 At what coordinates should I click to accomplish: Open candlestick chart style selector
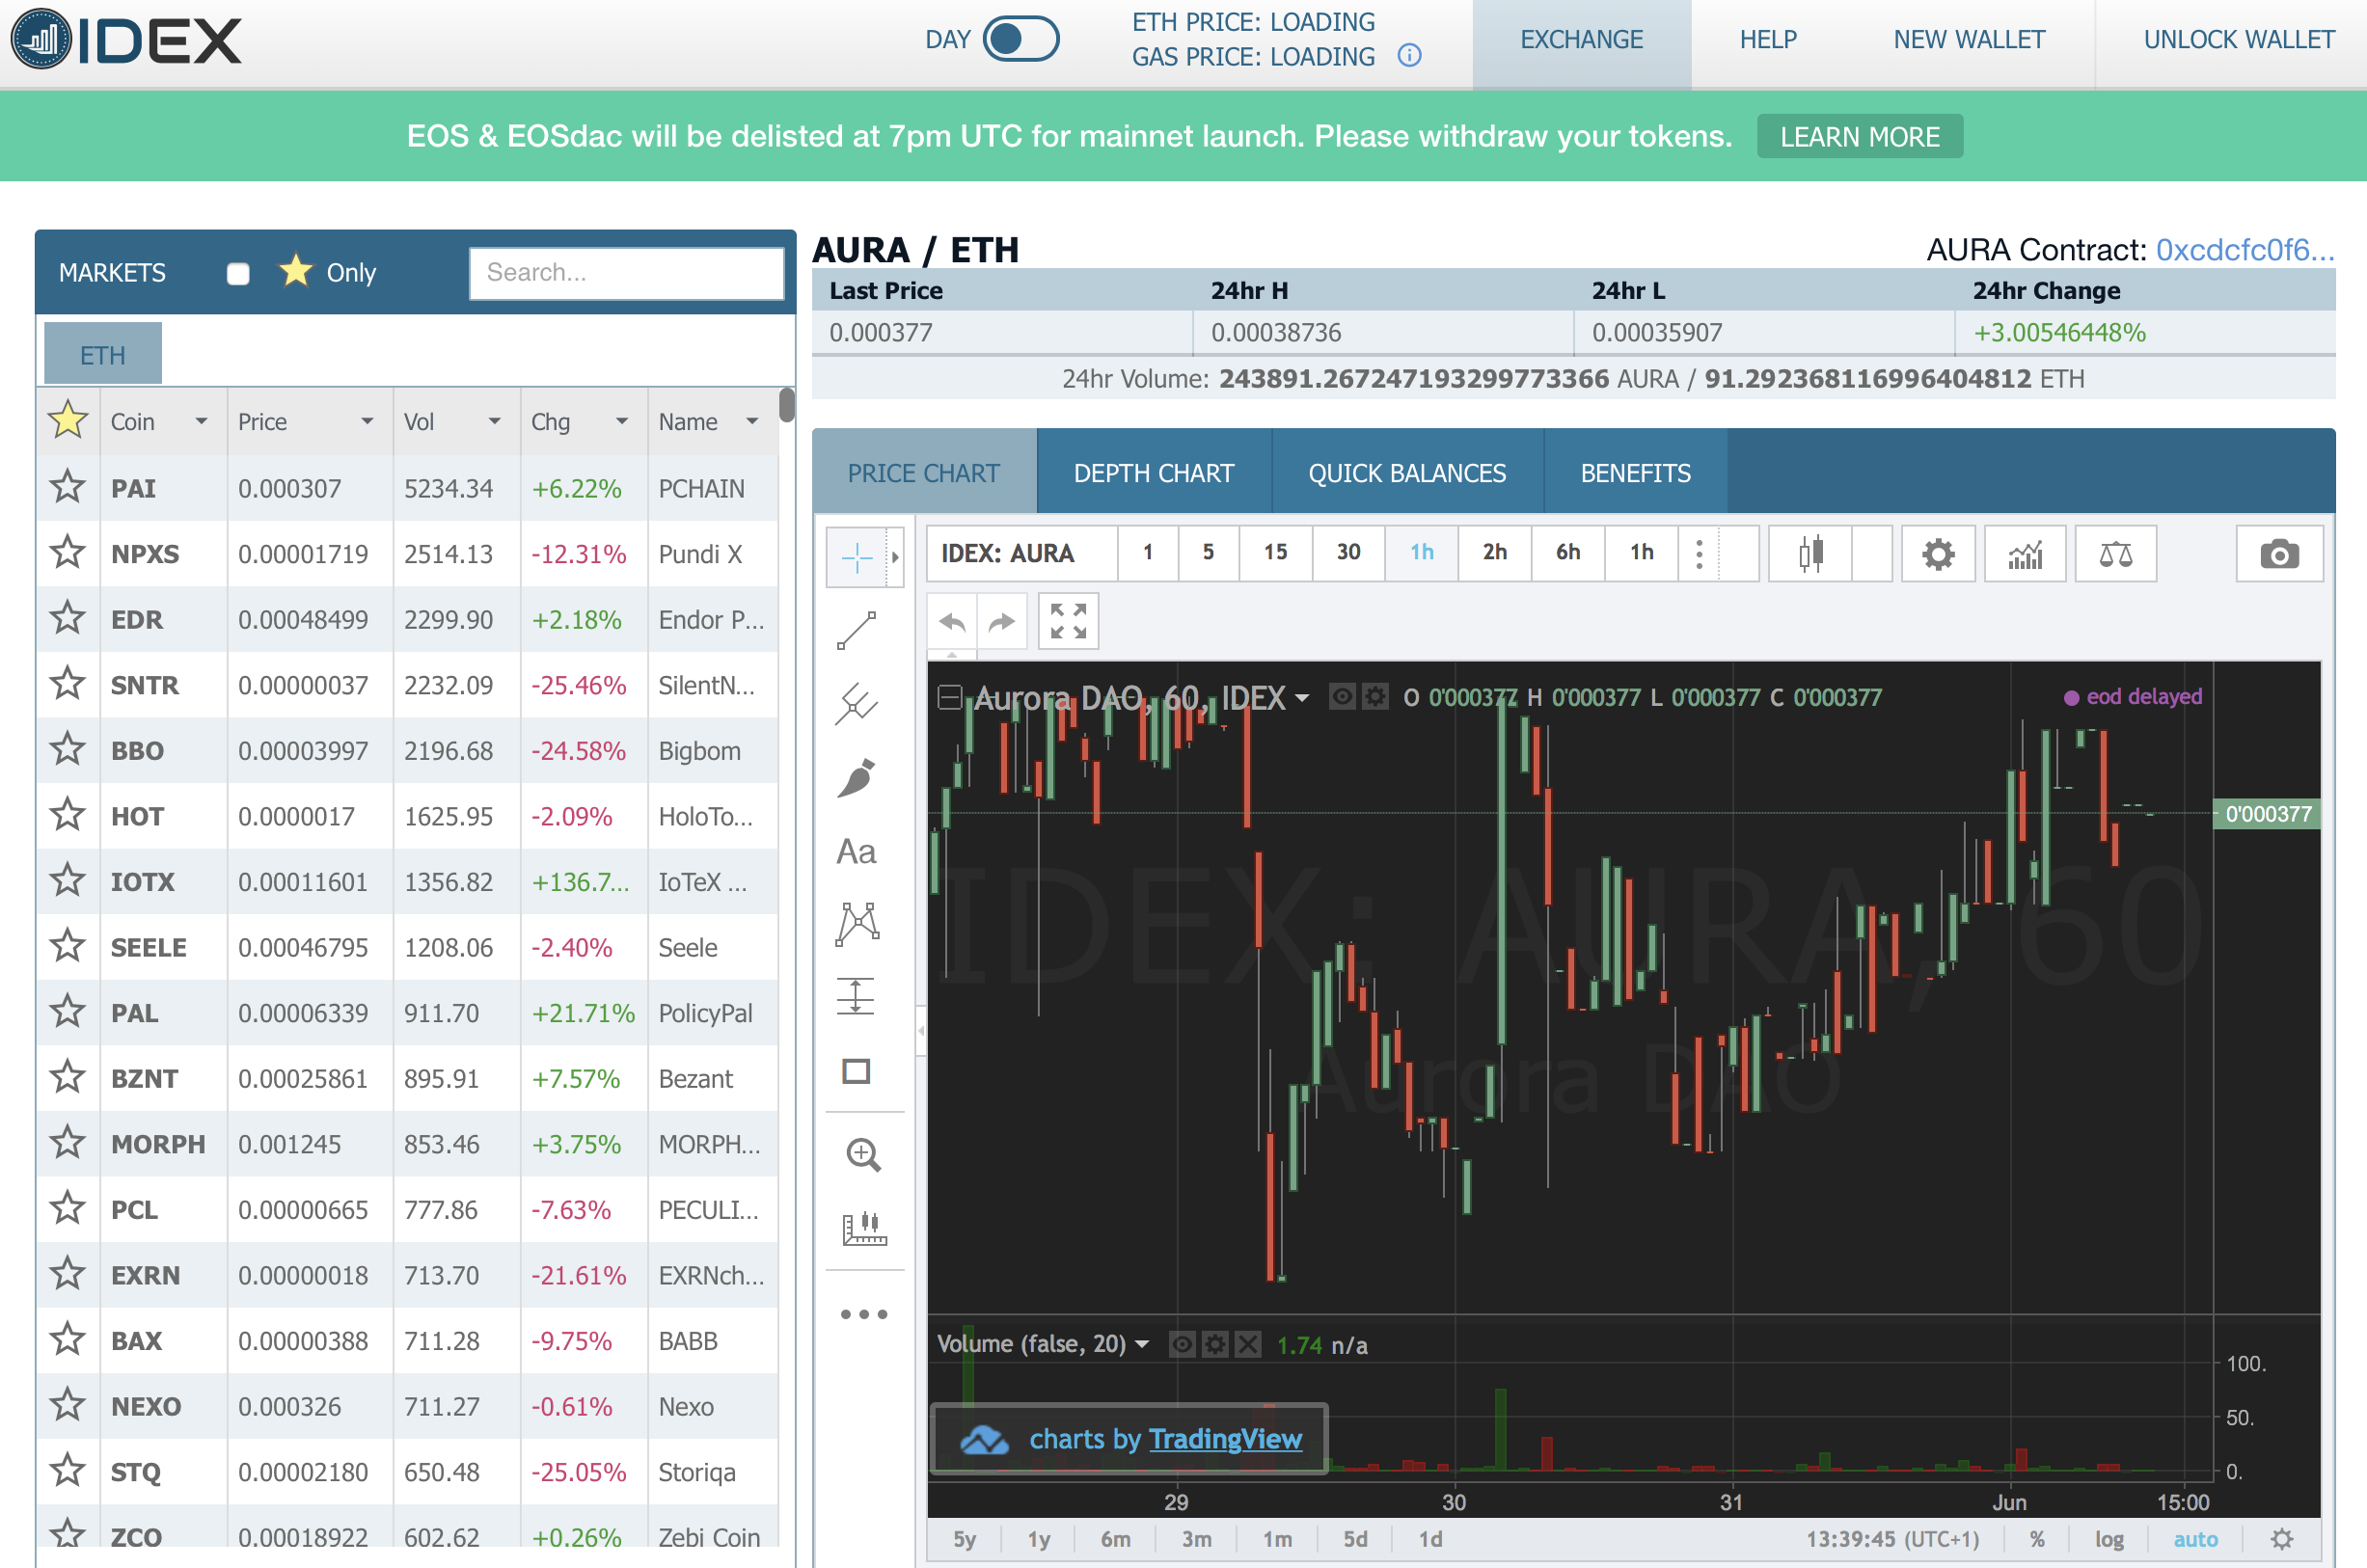click(x=1810, y=553)
